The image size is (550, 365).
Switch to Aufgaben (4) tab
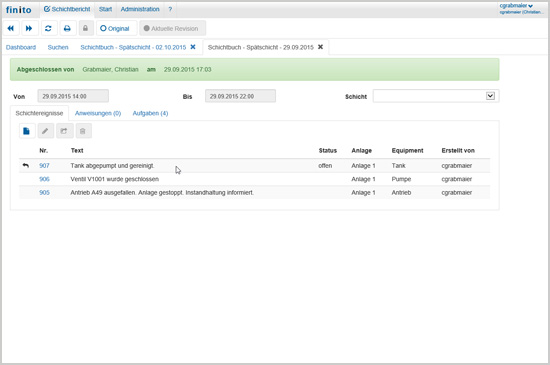[x=150, y=113]
